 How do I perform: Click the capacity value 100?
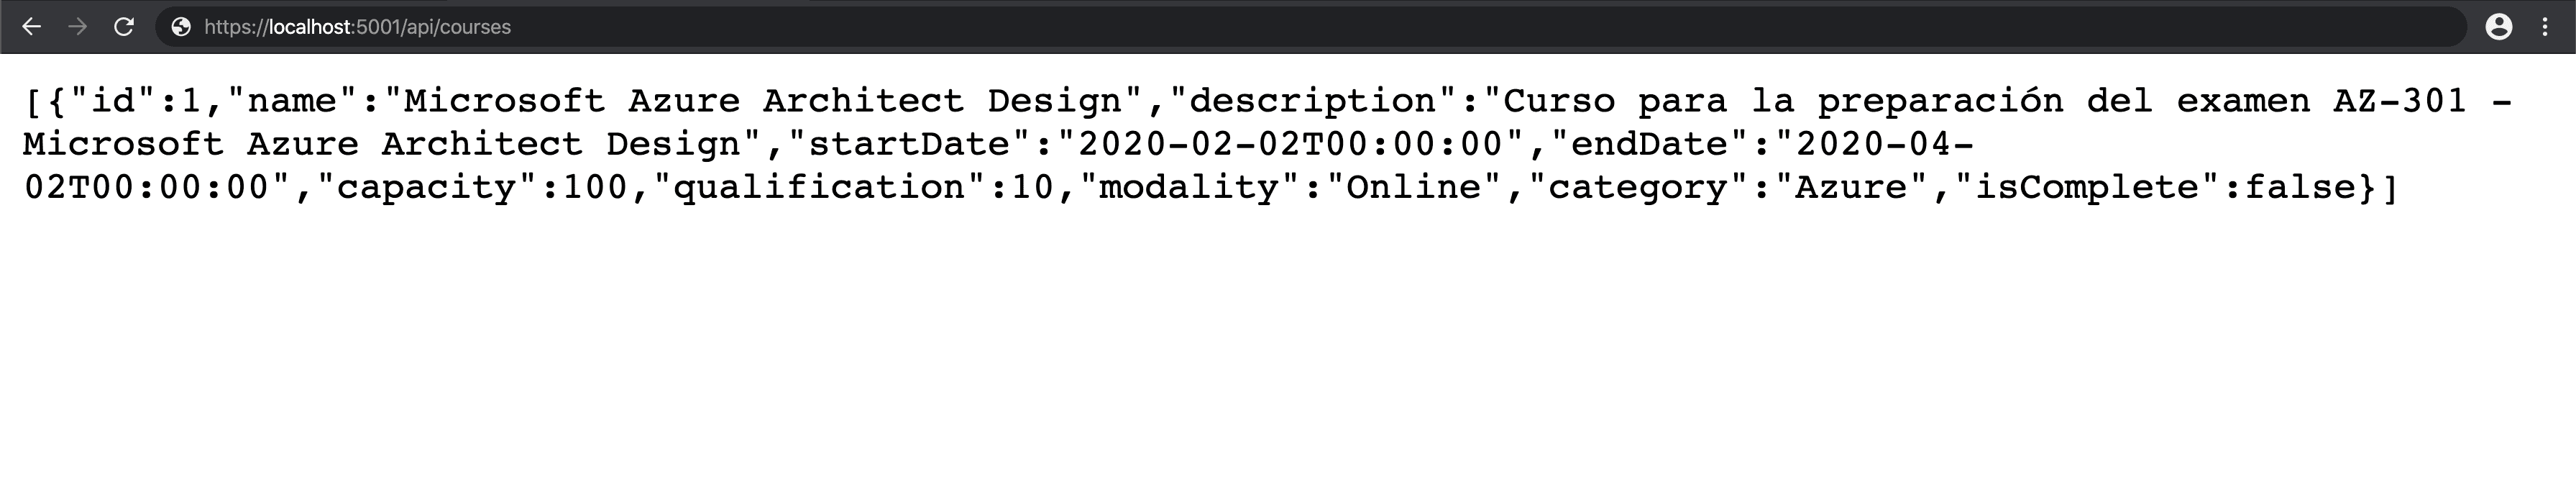click(596, 187)
